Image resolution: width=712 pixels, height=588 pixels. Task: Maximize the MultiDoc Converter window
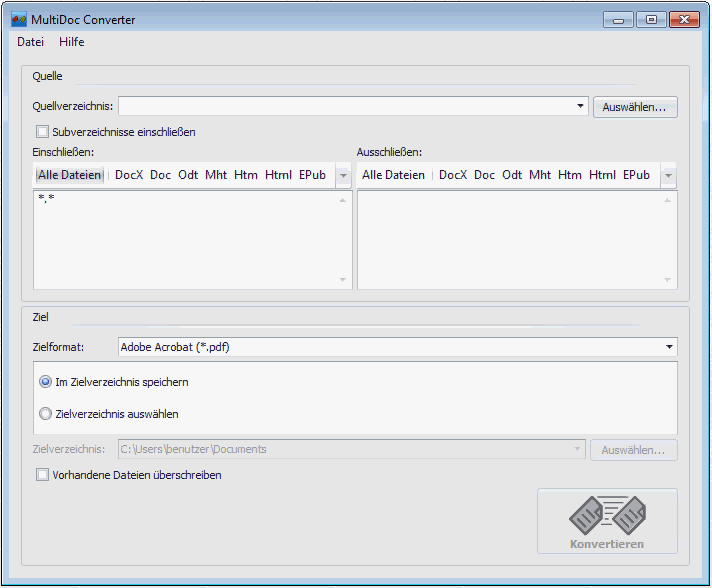651,20
